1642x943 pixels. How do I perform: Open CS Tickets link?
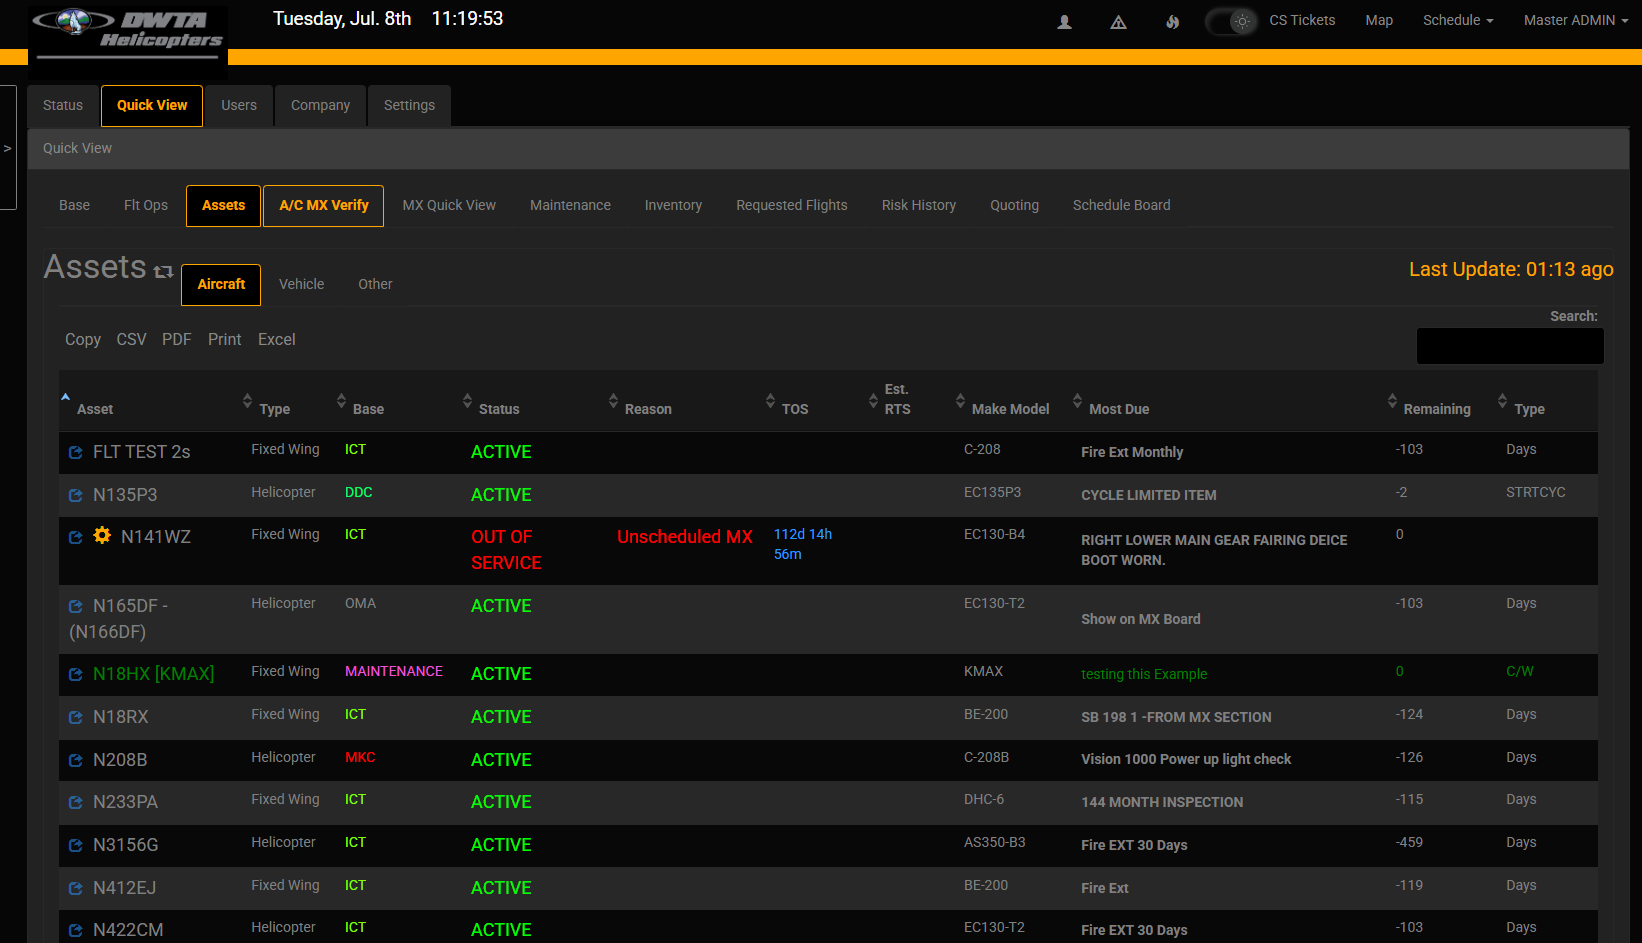point(1302,20)
